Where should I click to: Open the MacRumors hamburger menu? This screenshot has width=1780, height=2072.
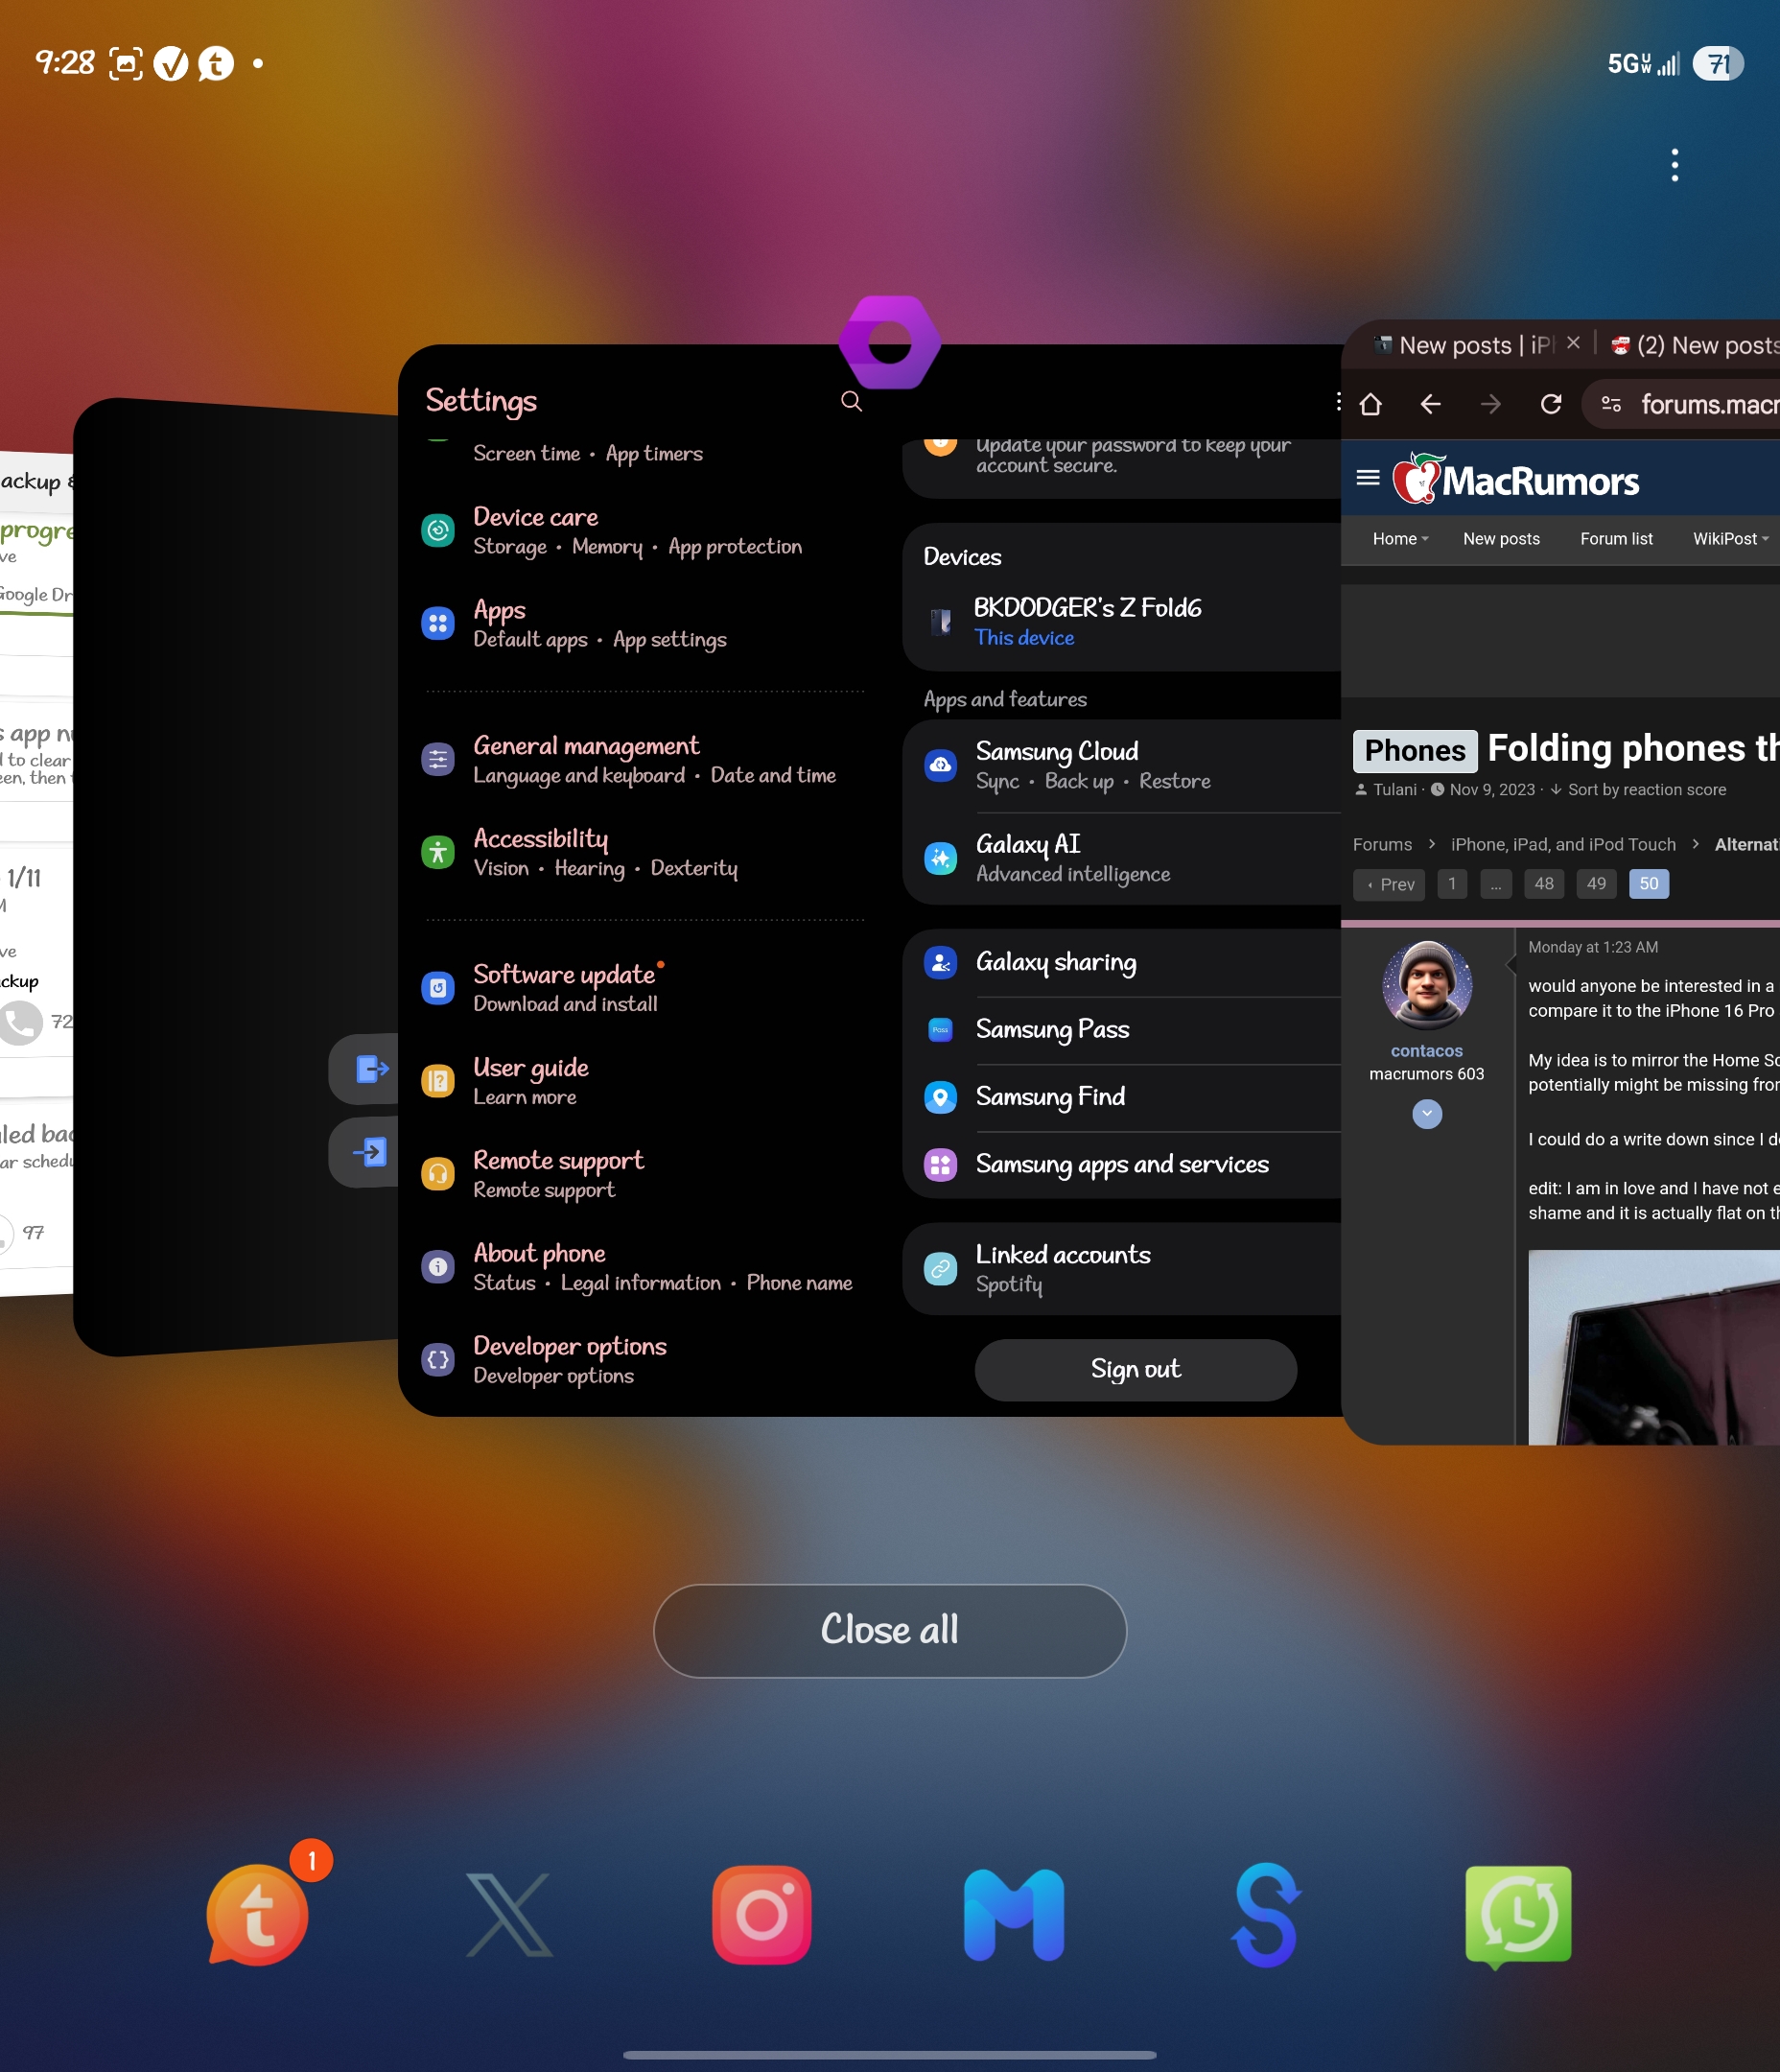1367,478
